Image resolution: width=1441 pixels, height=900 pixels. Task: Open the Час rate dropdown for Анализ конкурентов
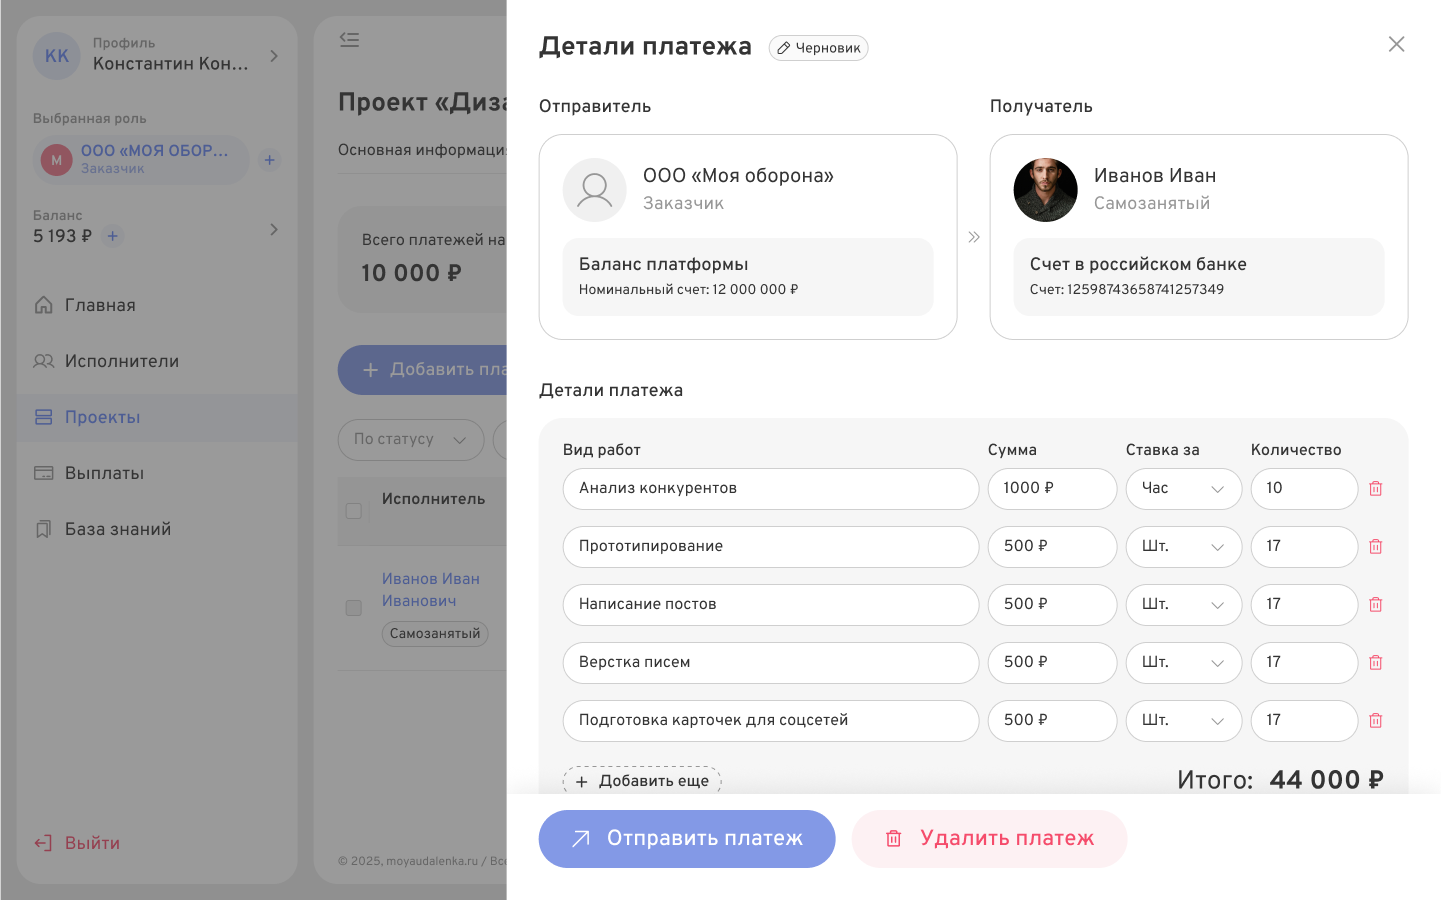pyautogui.click(x=1184, y=489)
